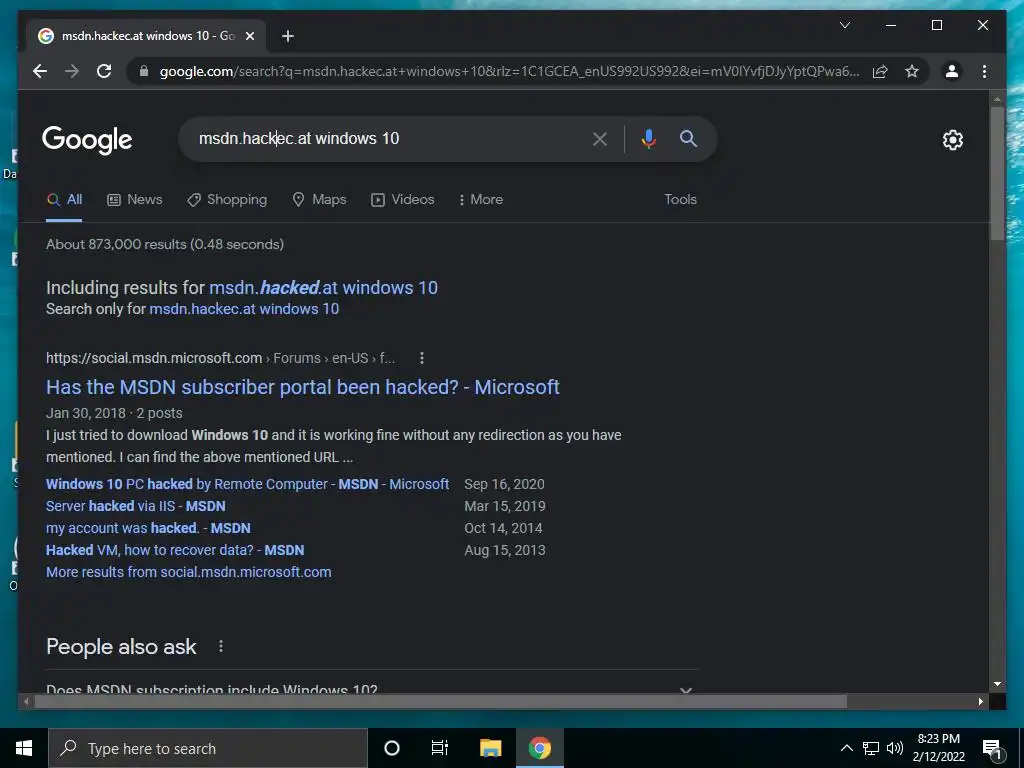Click the Chrome address bar URL
This screenshot has width=1024, height=768.
click(509, 71)
